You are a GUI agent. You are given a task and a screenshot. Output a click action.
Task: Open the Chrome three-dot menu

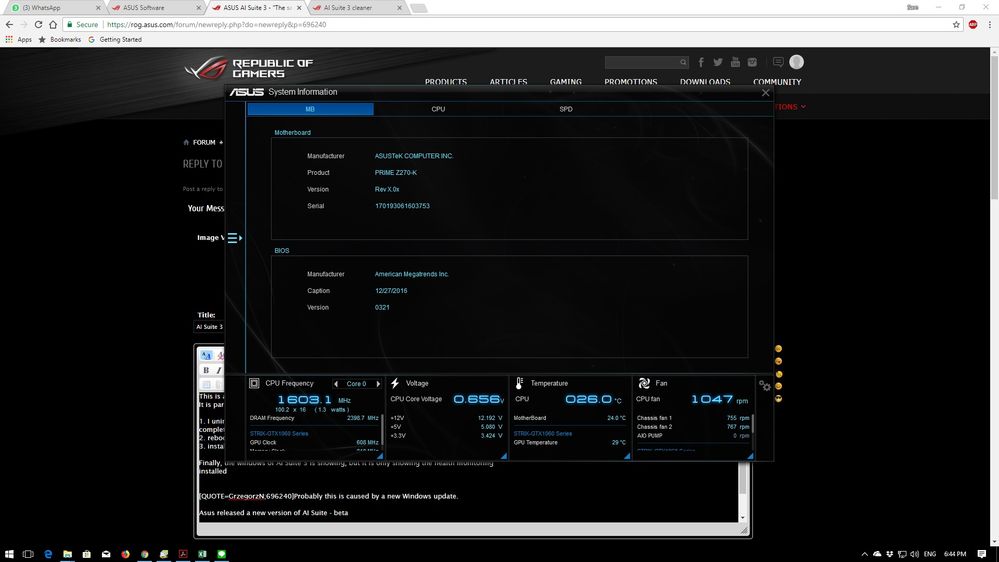[x=989, y=24]
